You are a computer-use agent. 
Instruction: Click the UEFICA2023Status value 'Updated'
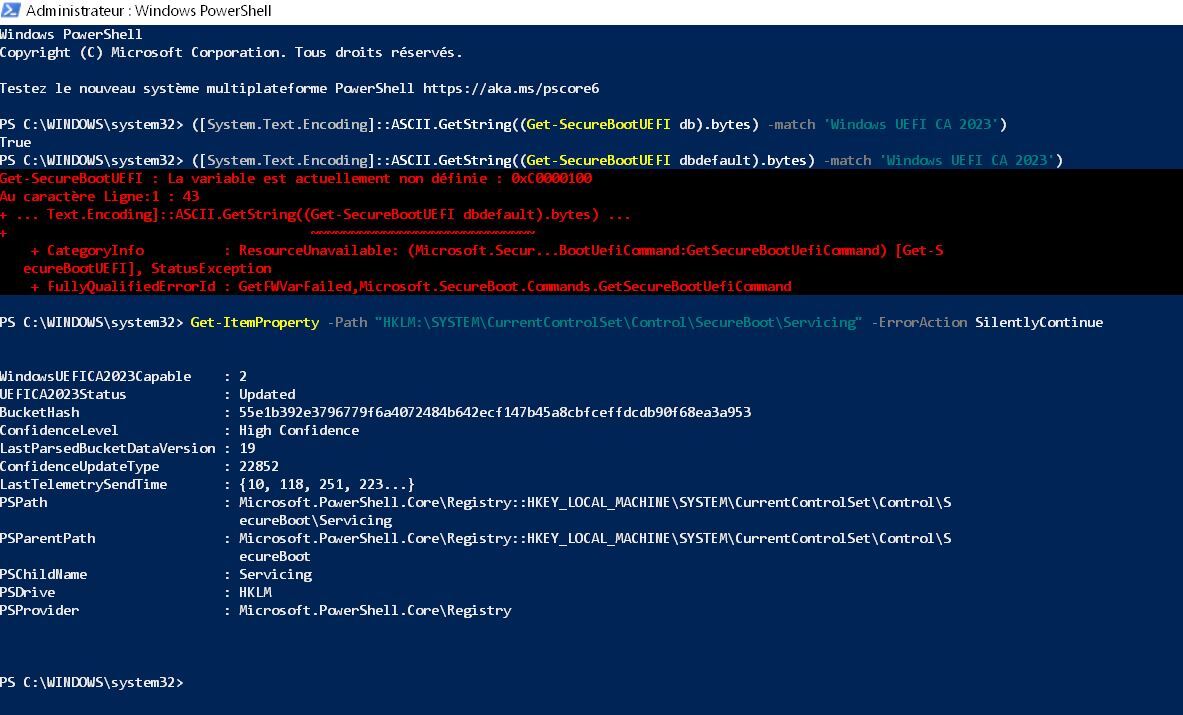click(x=267, y=394)
